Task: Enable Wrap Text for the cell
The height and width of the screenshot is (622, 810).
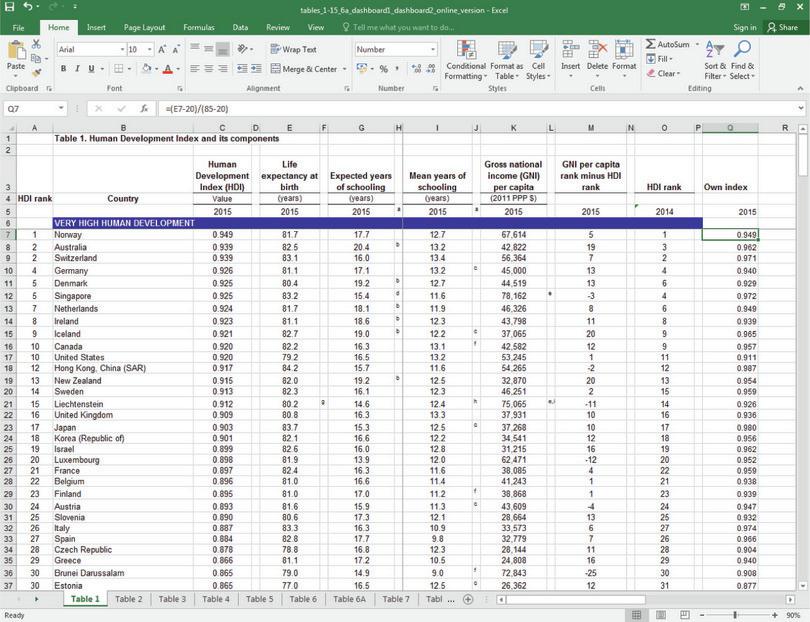Action: [294, 47]
